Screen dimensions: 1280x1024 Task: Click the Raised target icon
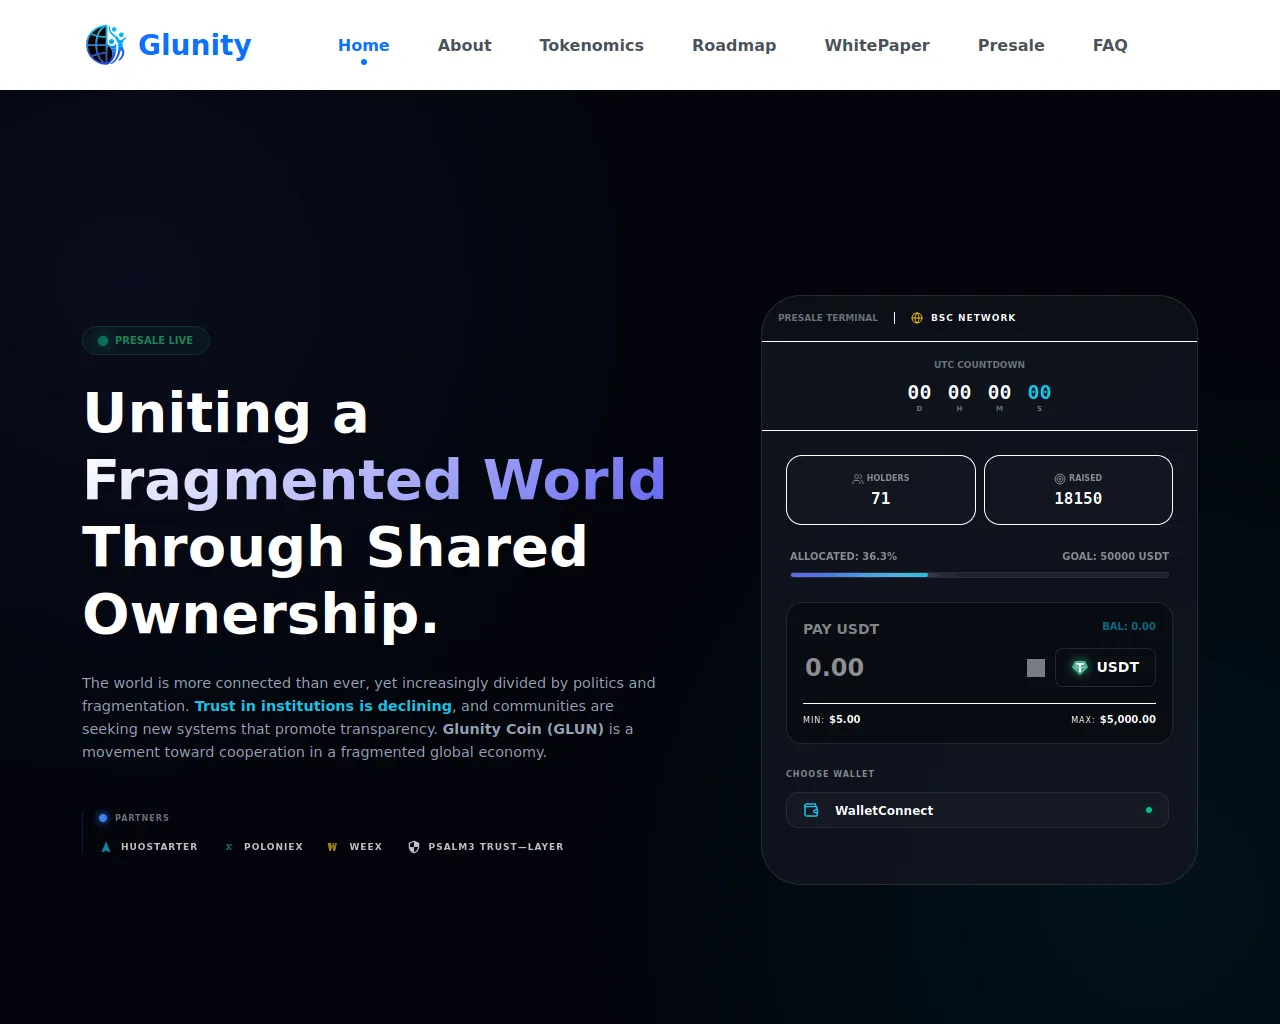pos(1060,479)
